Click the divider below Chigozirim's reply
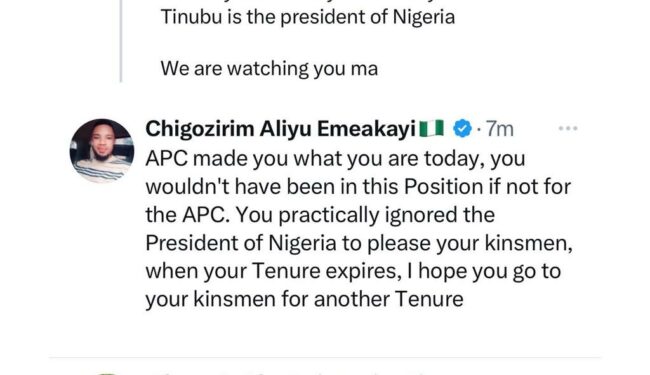The image size is (650, 375). (x=325, y=357)
